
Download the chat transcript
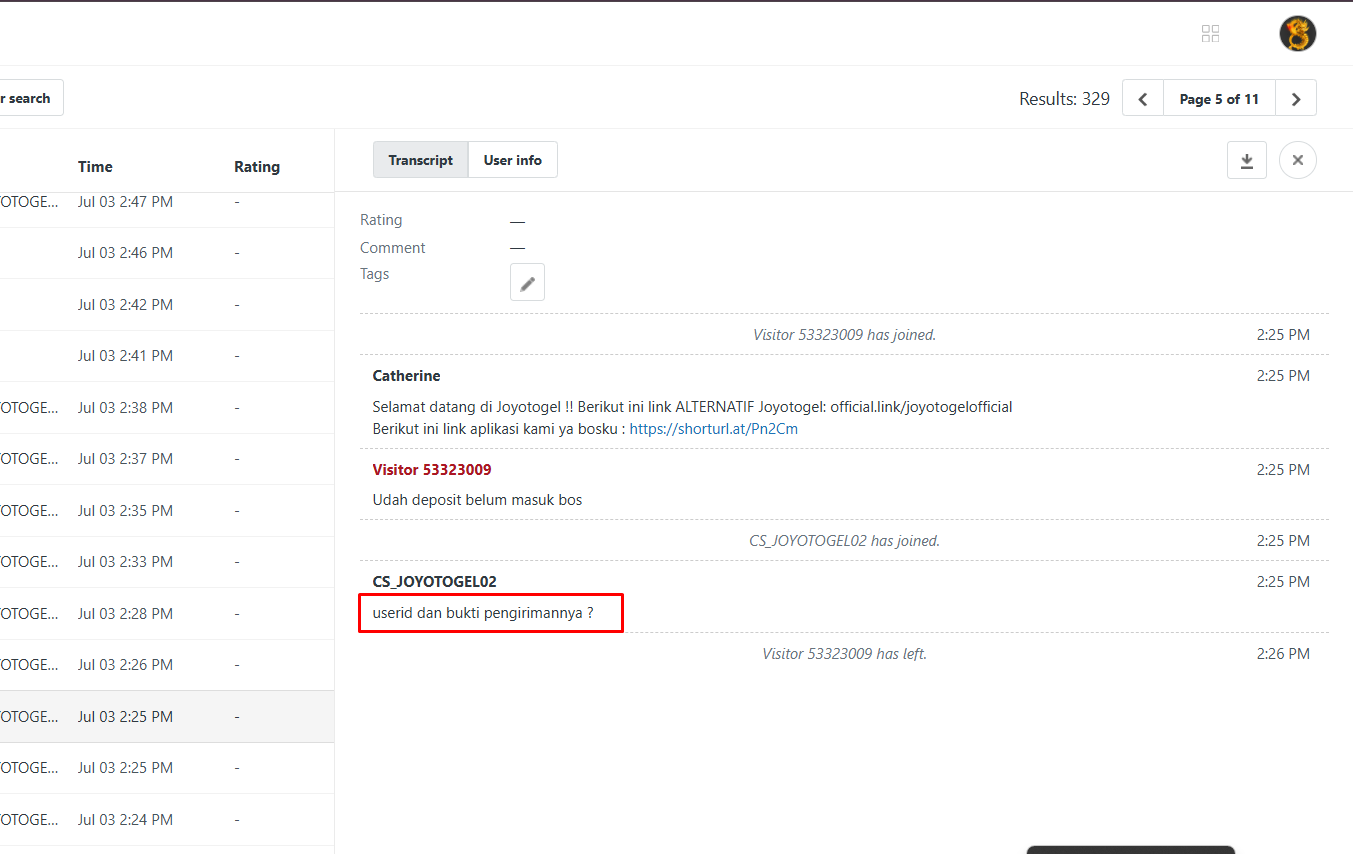pyautogui.click(x=1247, y=160)
